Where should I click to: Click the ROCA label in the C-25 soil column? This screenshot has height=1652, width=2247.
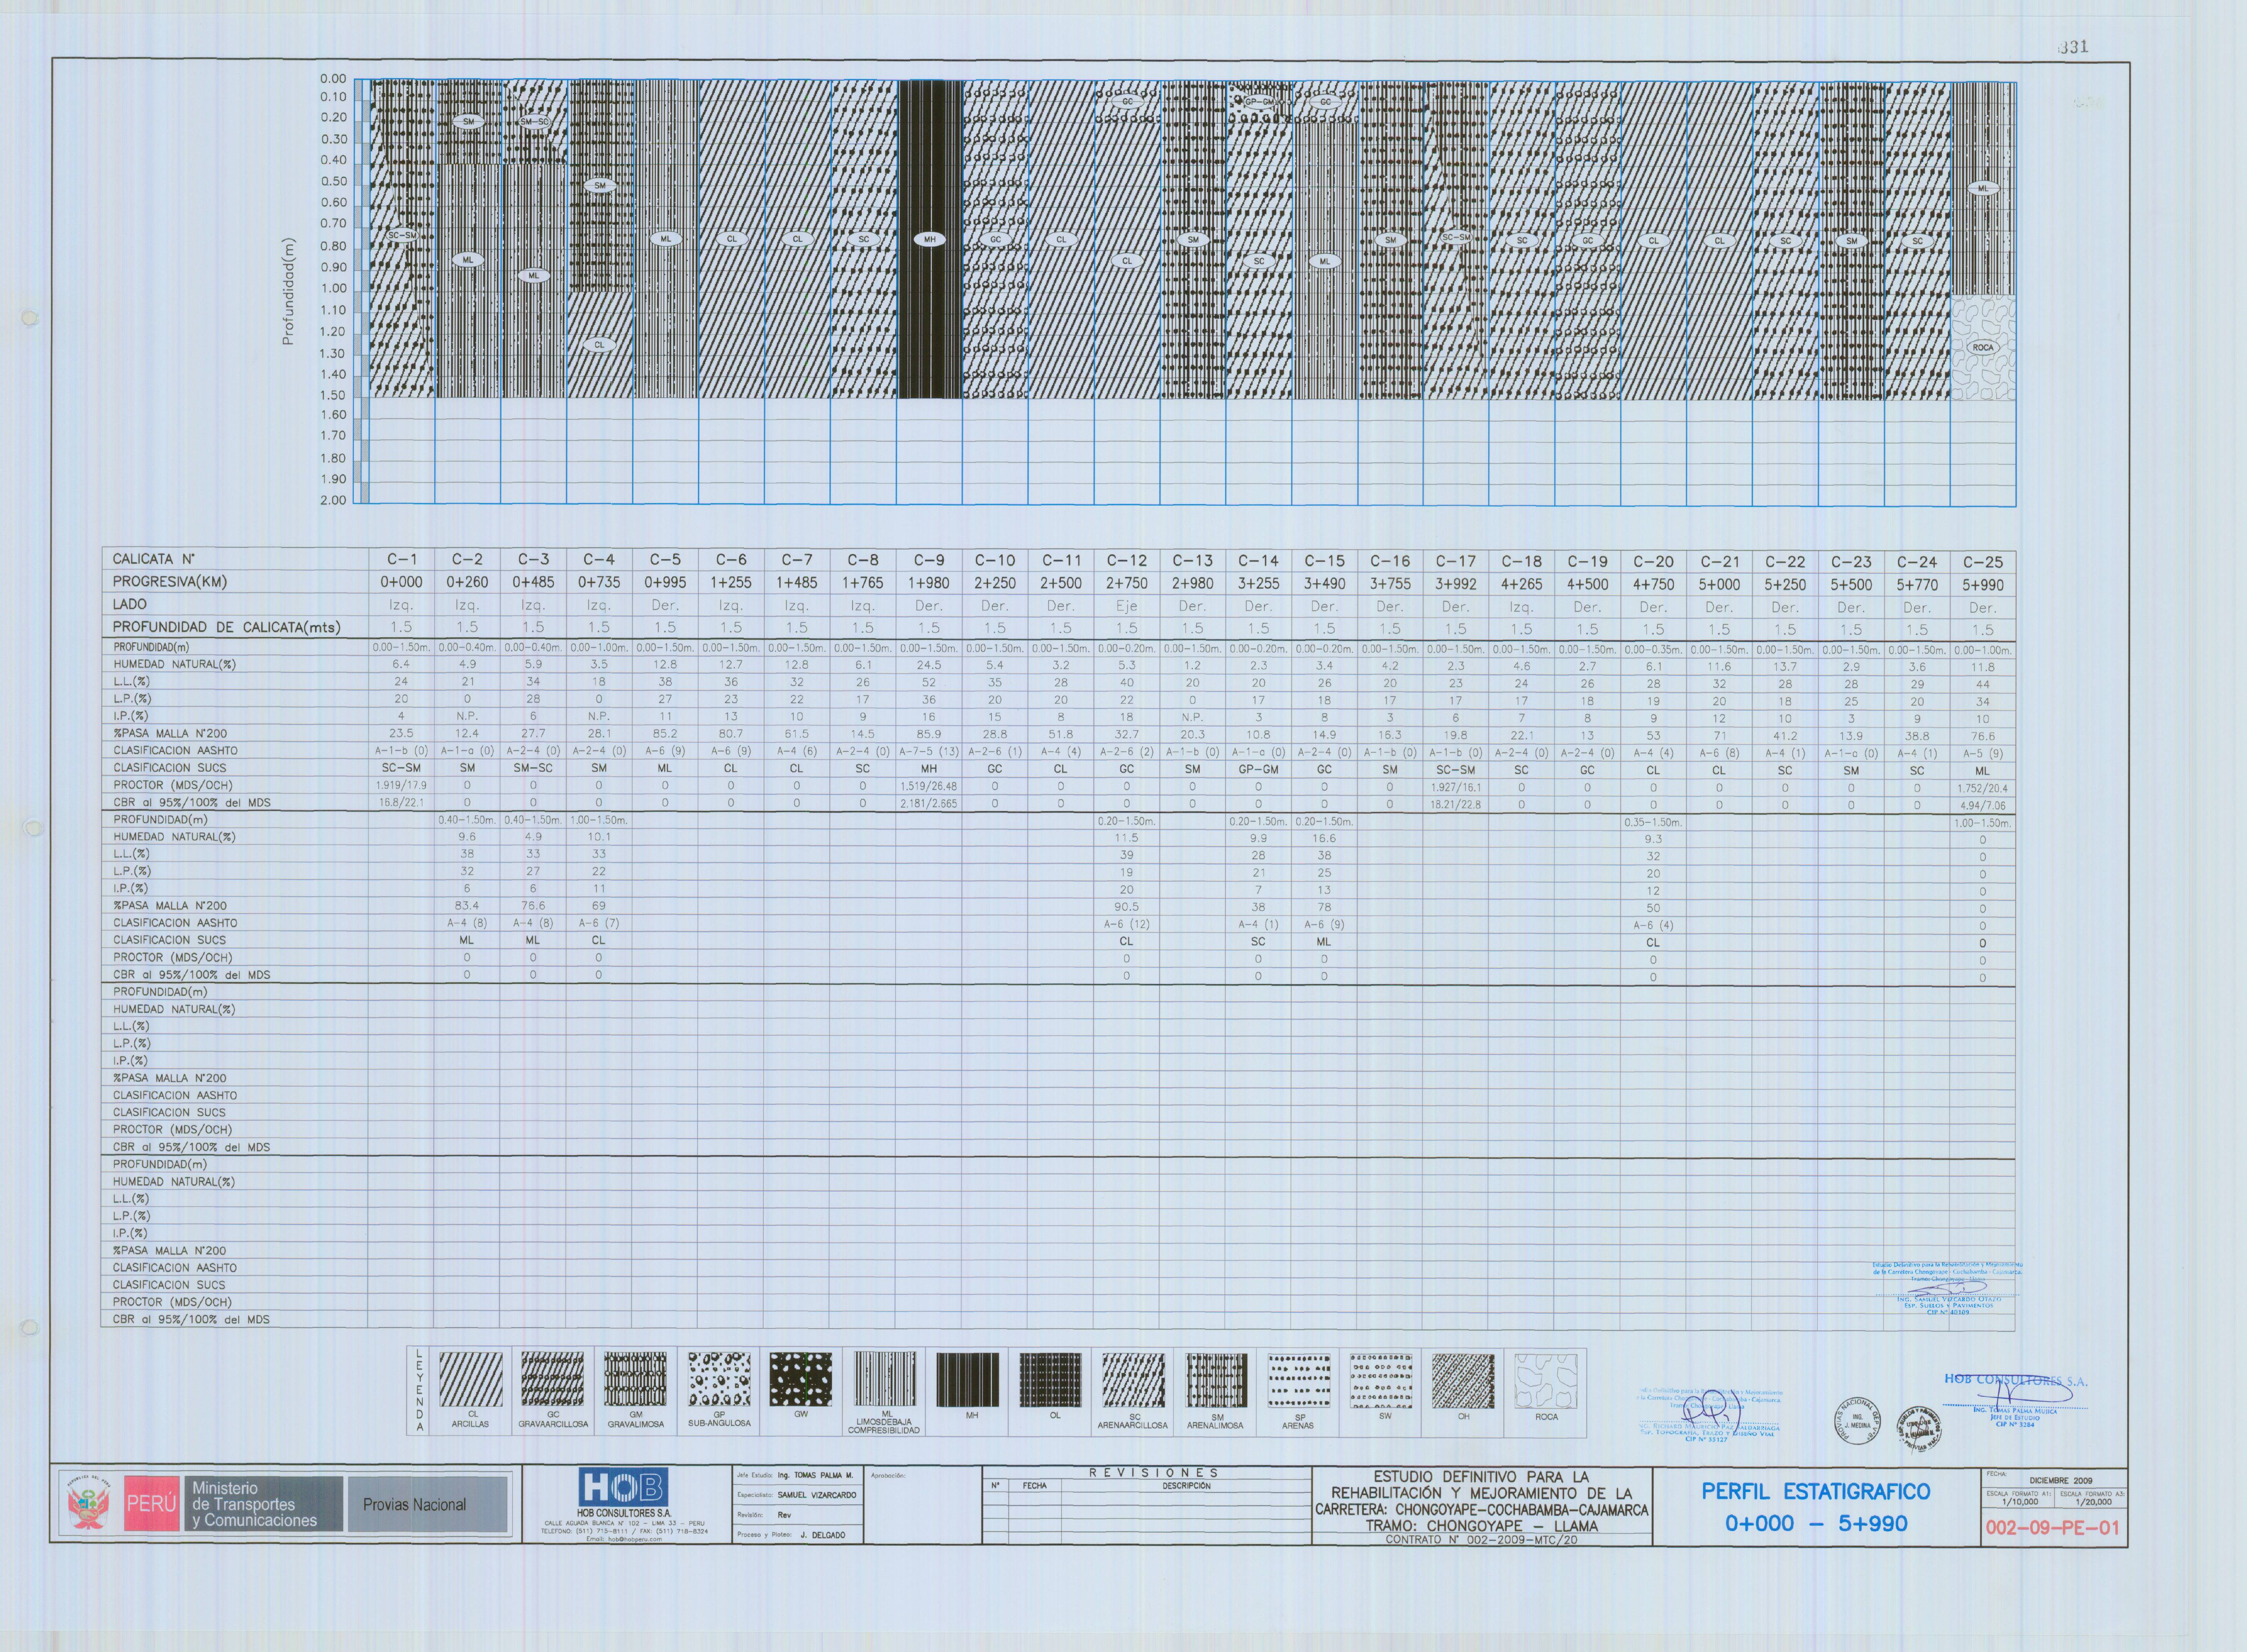click(1983, 348)
